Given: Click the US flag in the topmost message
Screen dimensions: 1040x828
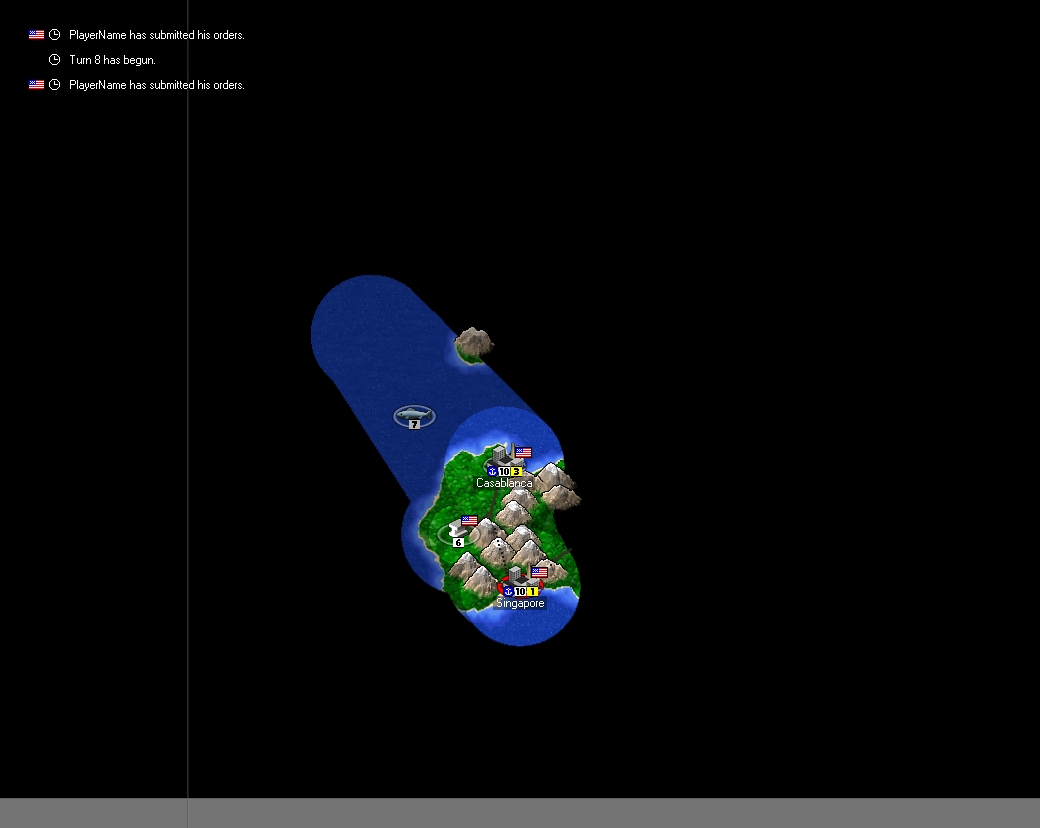Looking at the screenshot, I should pyautogui.click(x=36, y=35).
